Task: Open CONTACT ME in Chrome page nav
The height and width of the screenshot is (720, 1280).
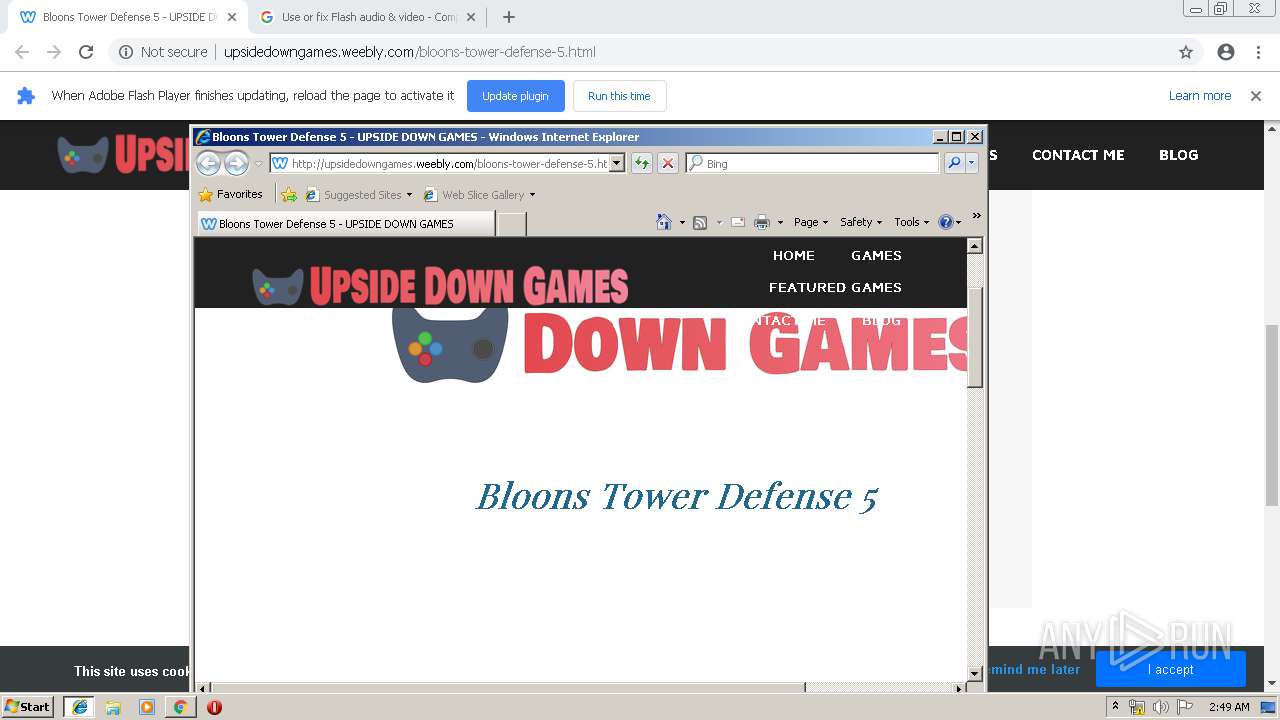Action: pos(1078,155)
